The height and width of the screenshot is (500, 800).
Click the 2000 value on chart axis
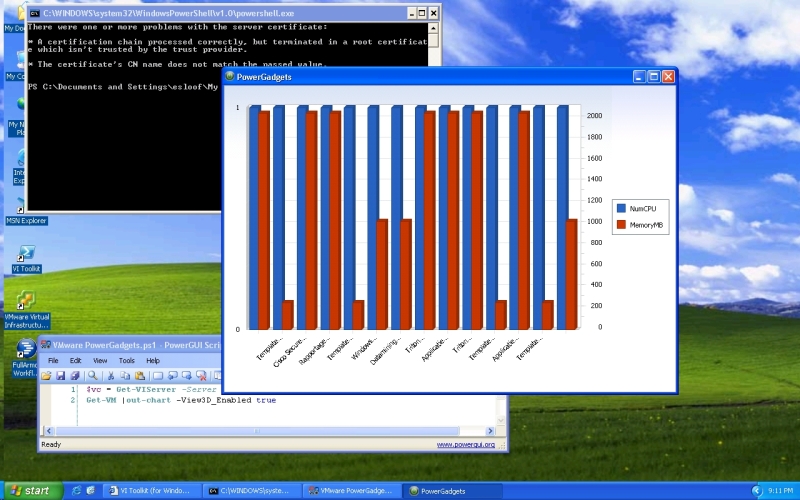click(594, 116)
